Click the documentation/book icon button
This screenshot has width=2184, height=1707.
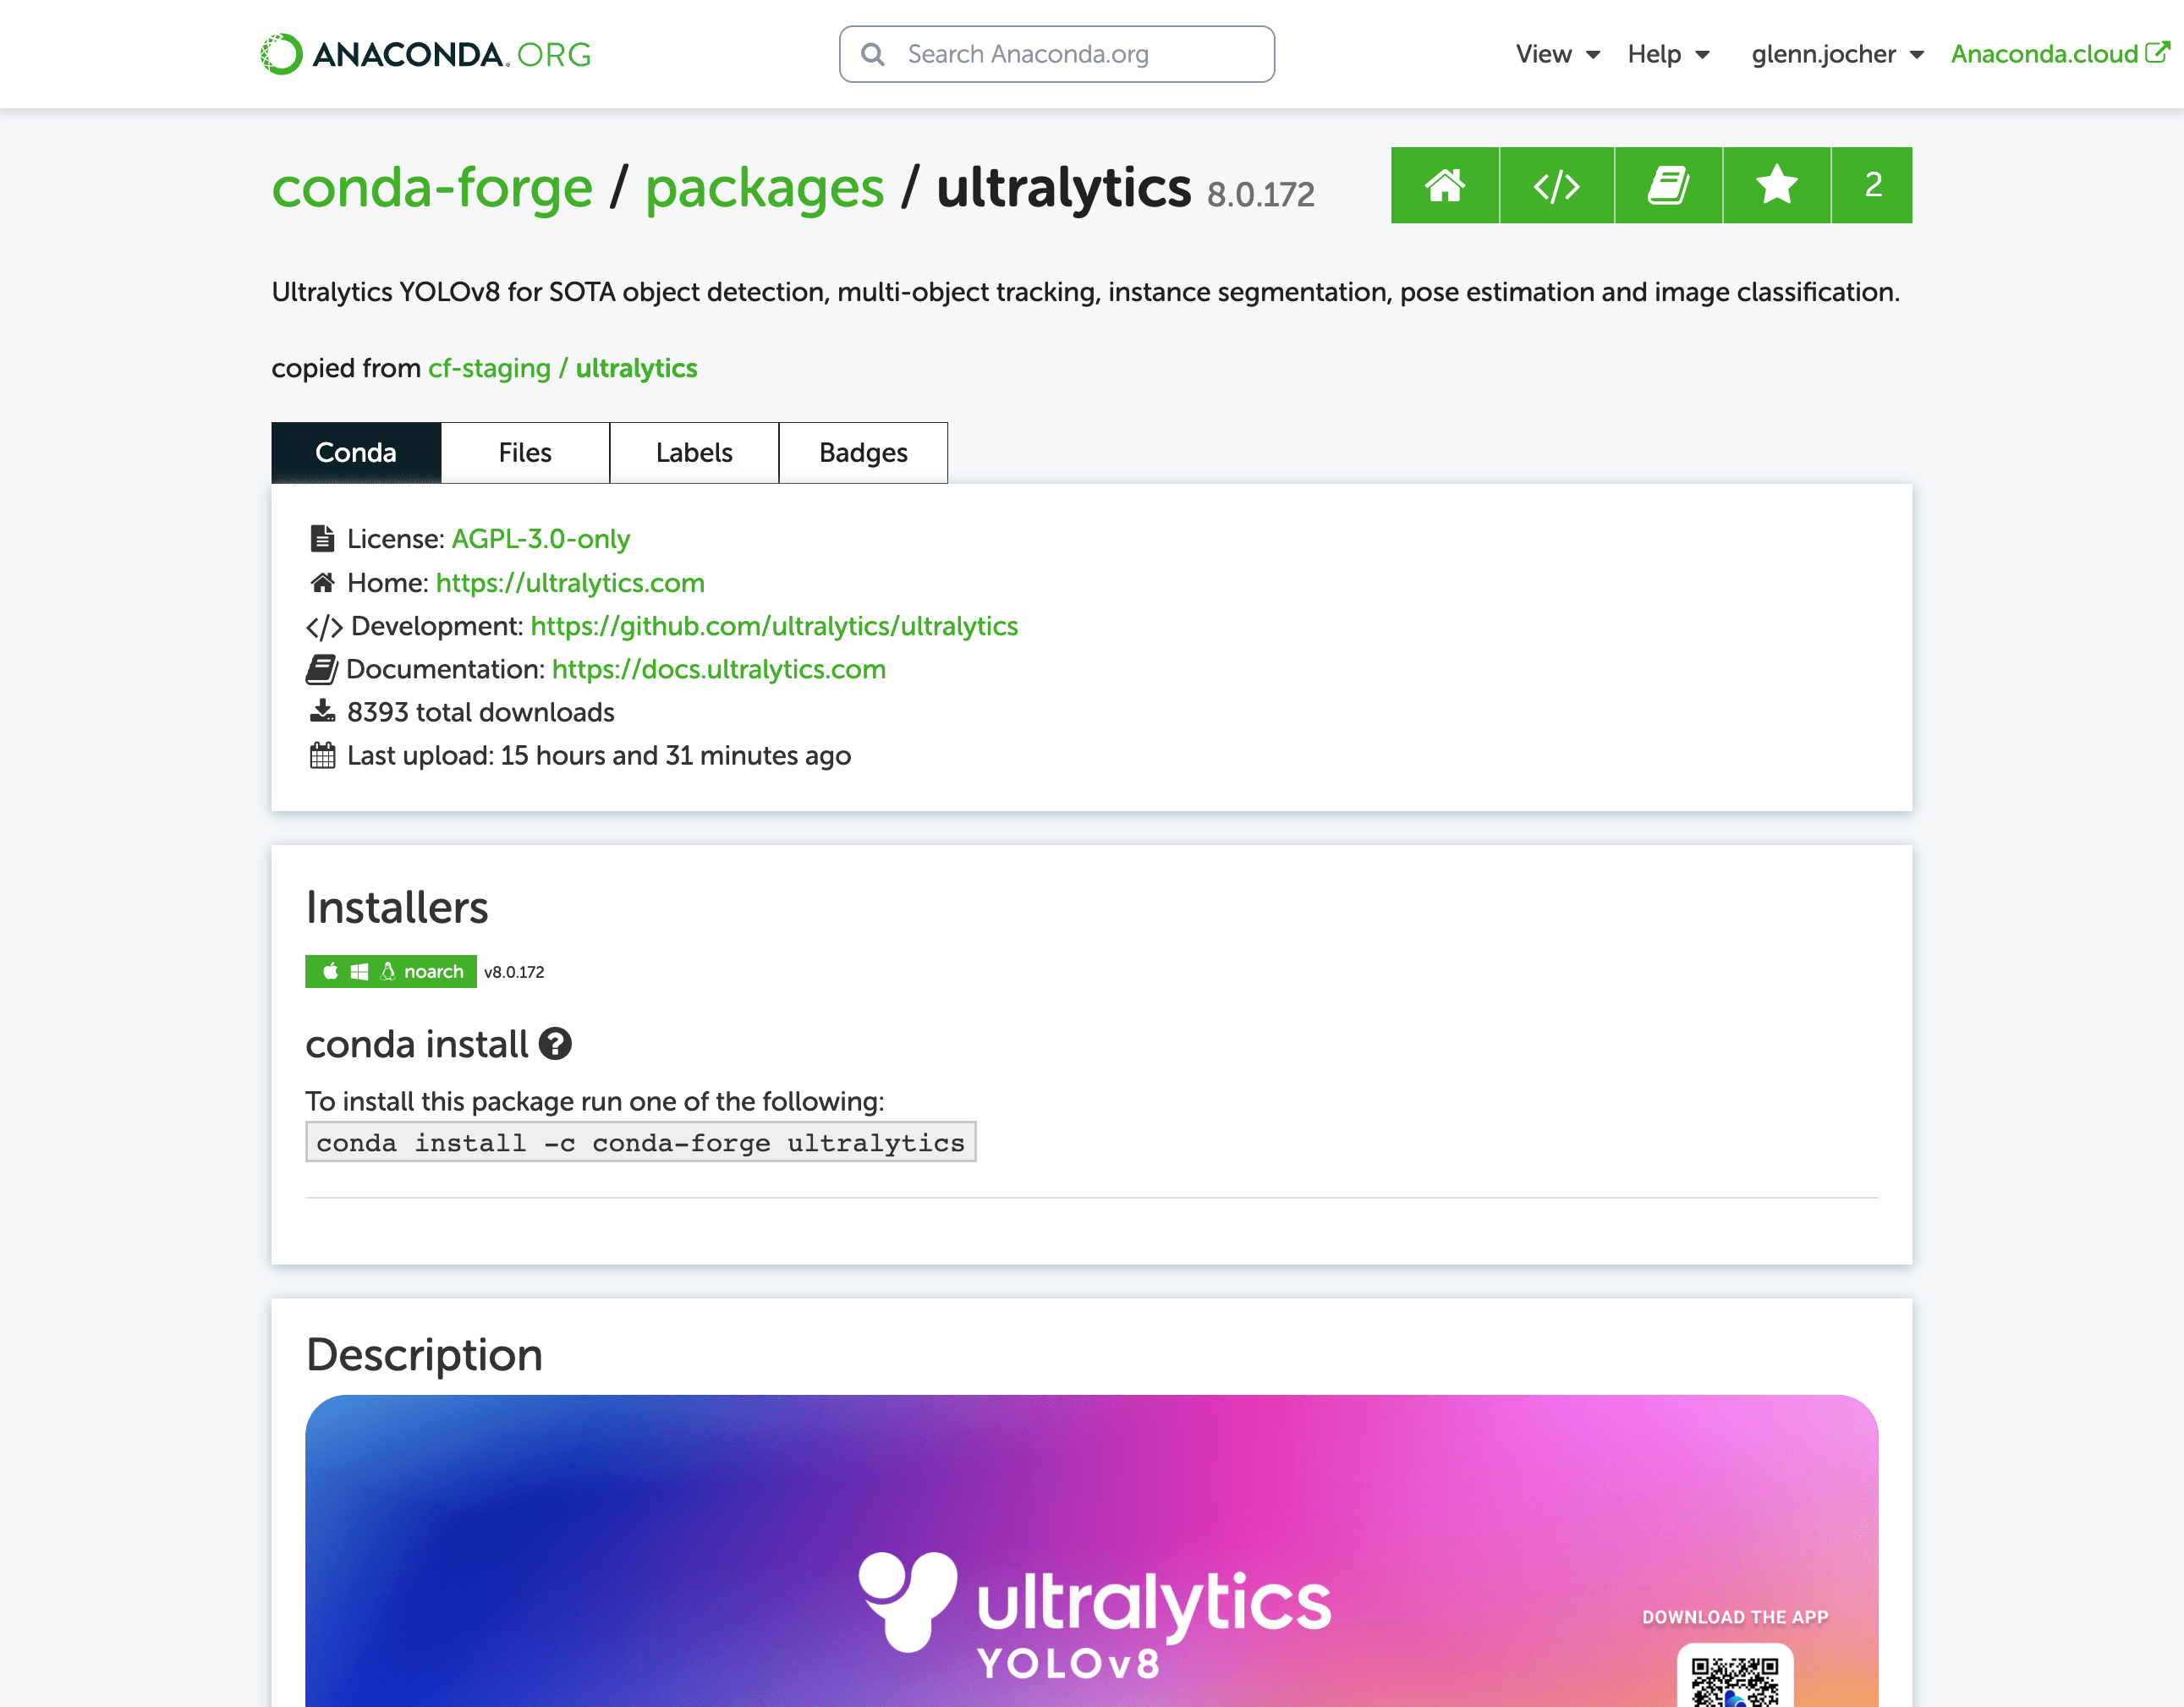[x=1666, y=184]
